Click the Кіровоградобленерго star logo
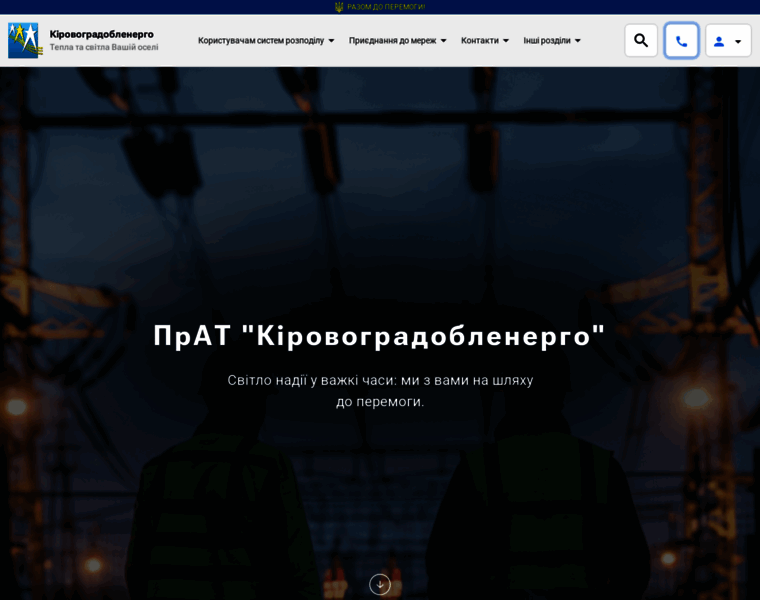Viewport: 760px width, 600px height. [24, 41]
